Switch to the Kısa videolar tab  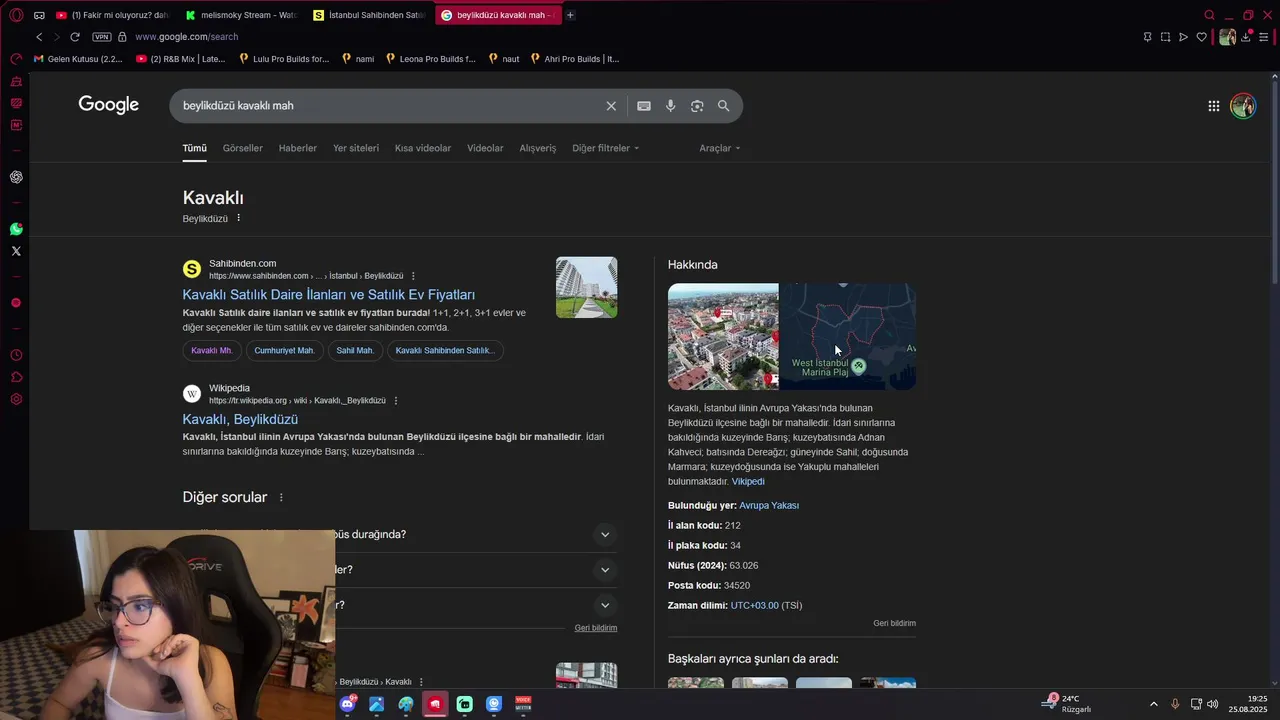[423, 148]
